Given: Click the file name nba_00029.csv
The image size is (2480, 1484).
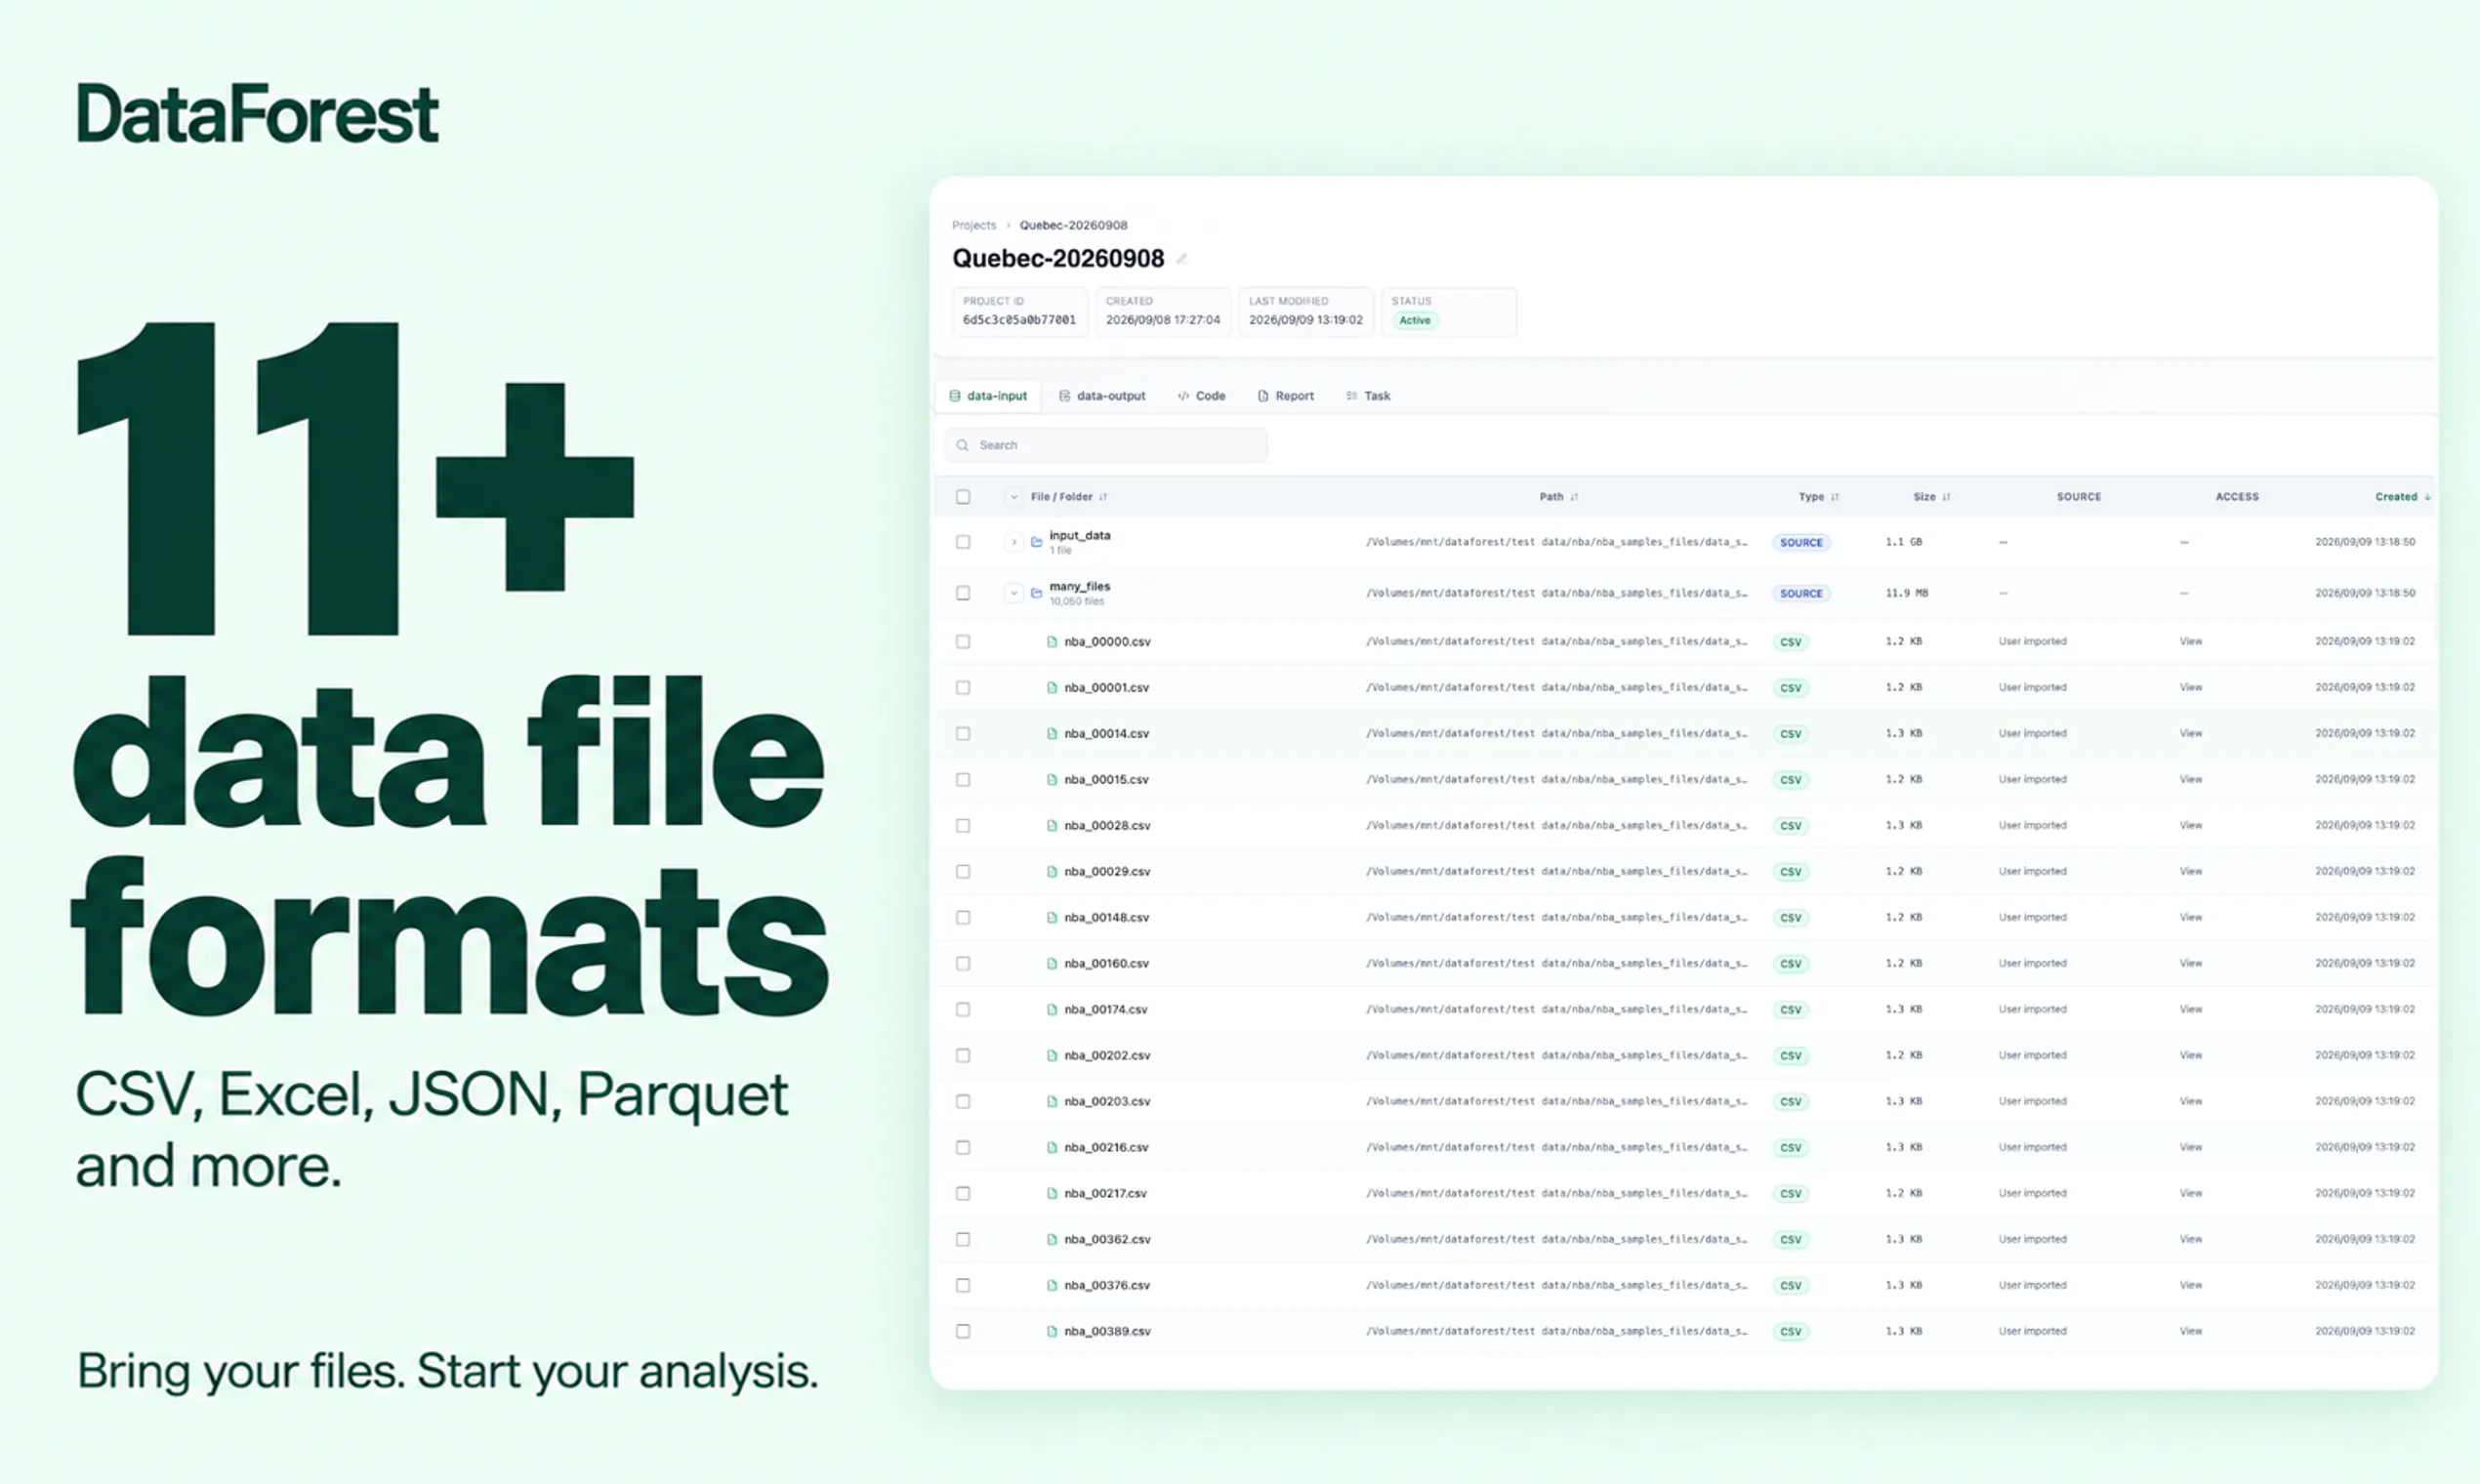Looking at the screenshot, I should click(x=1107, y=872).
